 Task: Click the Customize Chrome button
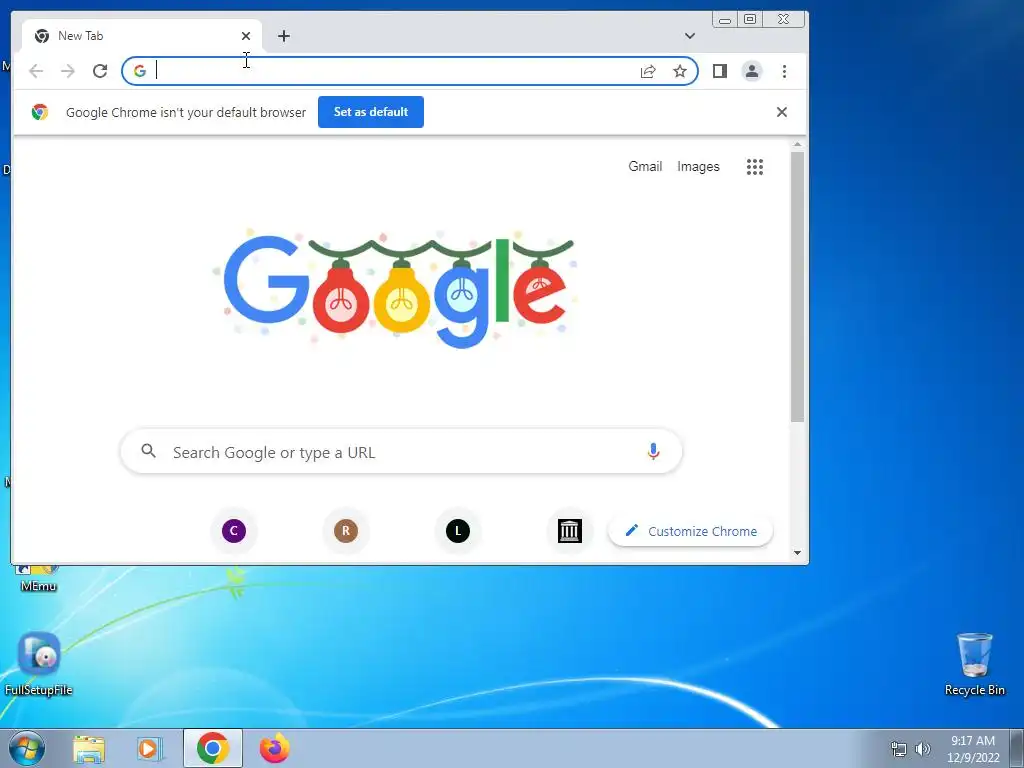(691, 531)
